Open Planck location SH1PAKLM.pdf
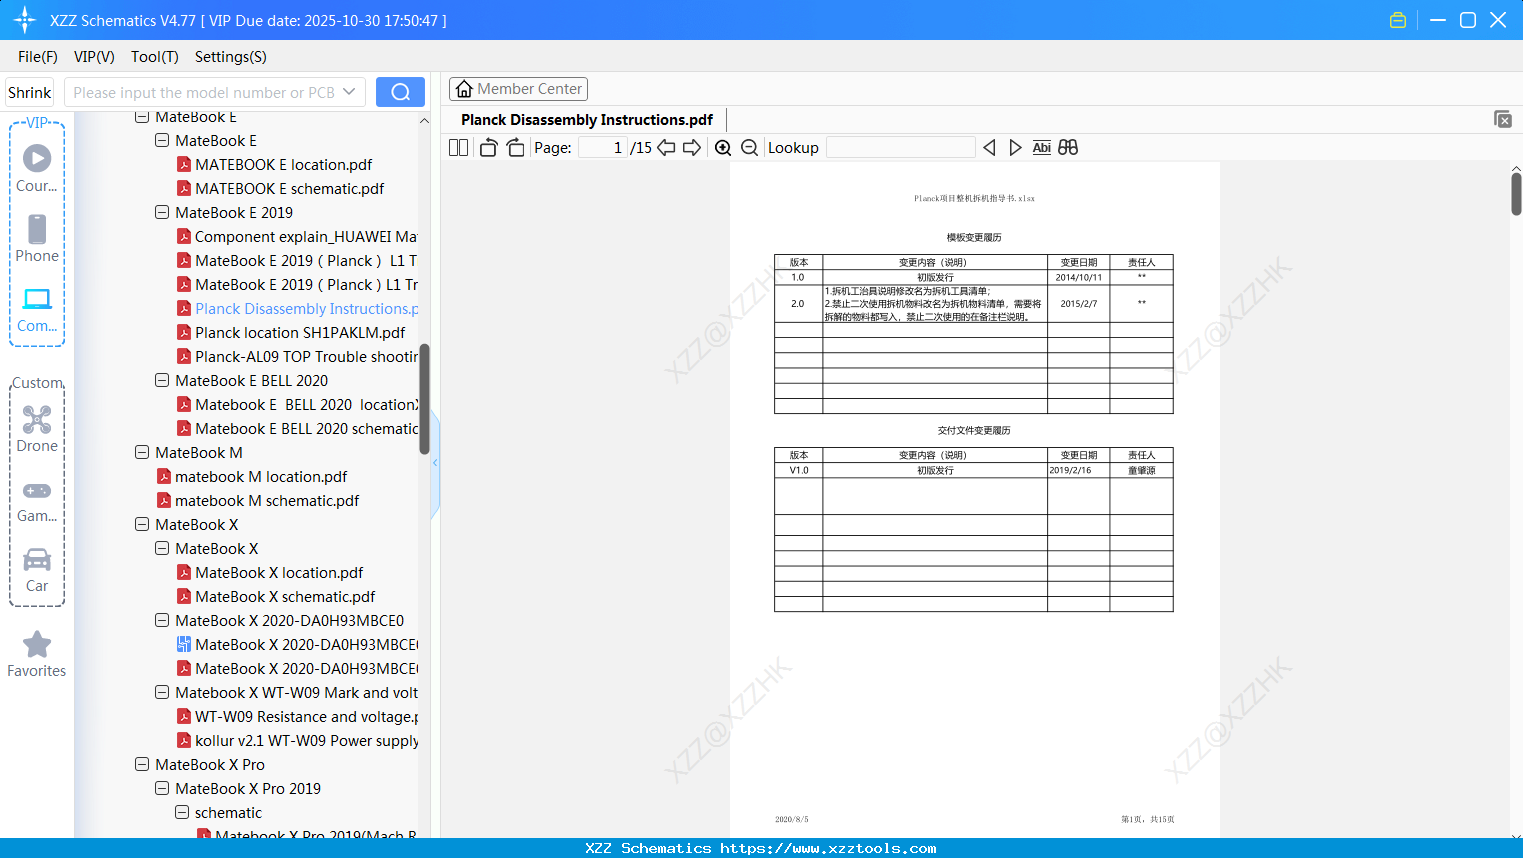Viewport: 1523px width, 858px height. (300, 333)
